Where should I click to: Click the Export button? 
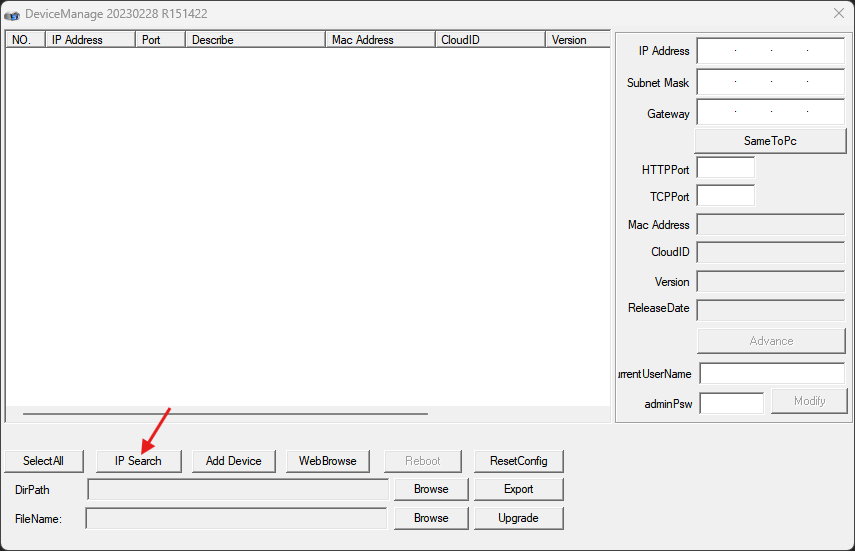pos(518,489)
